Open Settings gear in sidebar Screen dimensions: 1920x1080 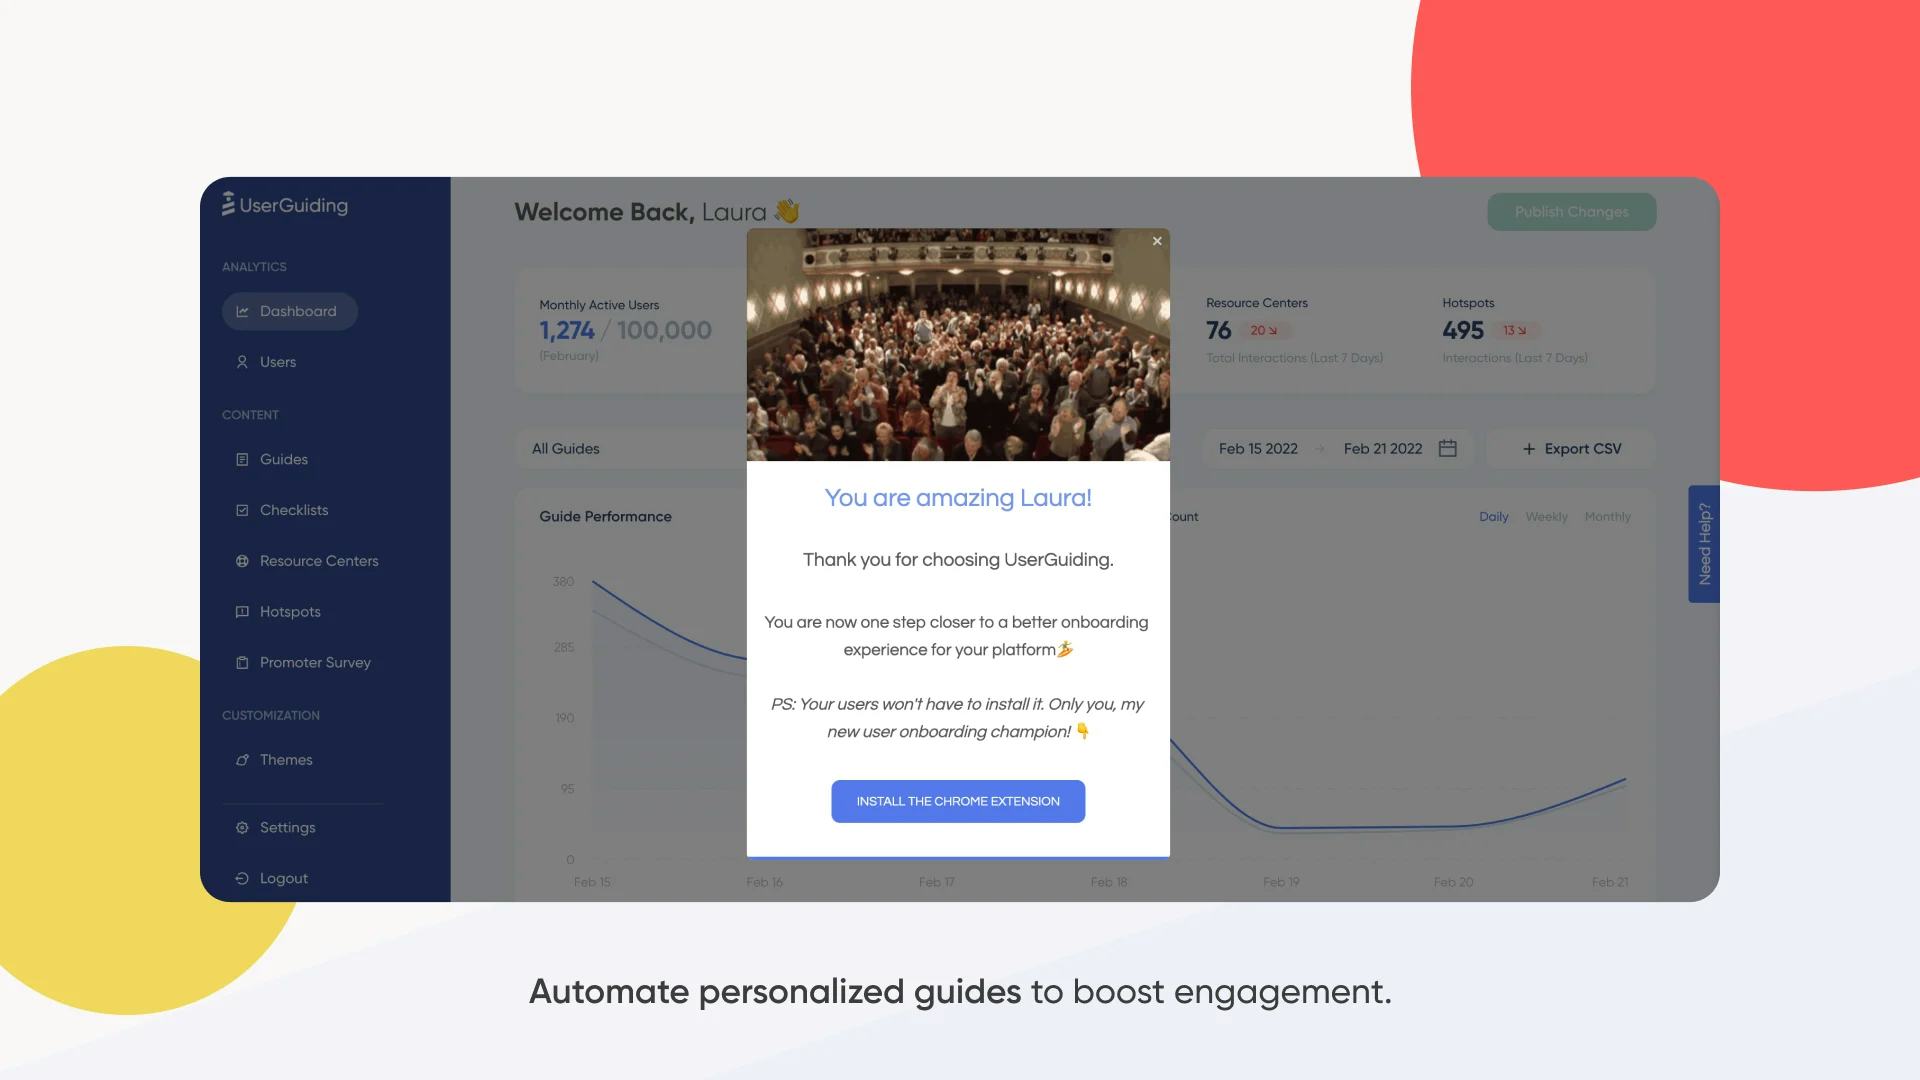242,828
